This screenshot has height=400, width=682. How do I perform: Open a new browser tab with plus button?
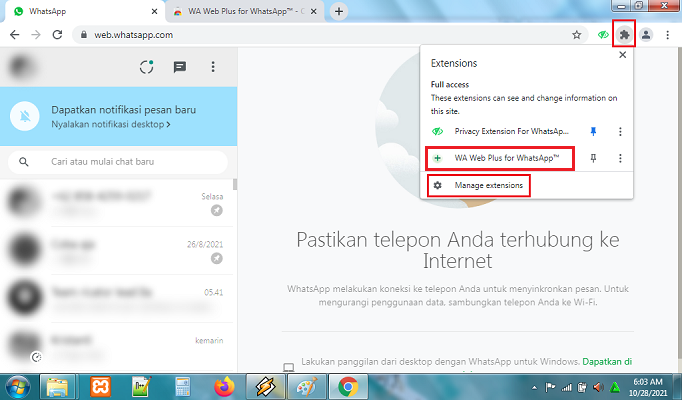point(339,11)
